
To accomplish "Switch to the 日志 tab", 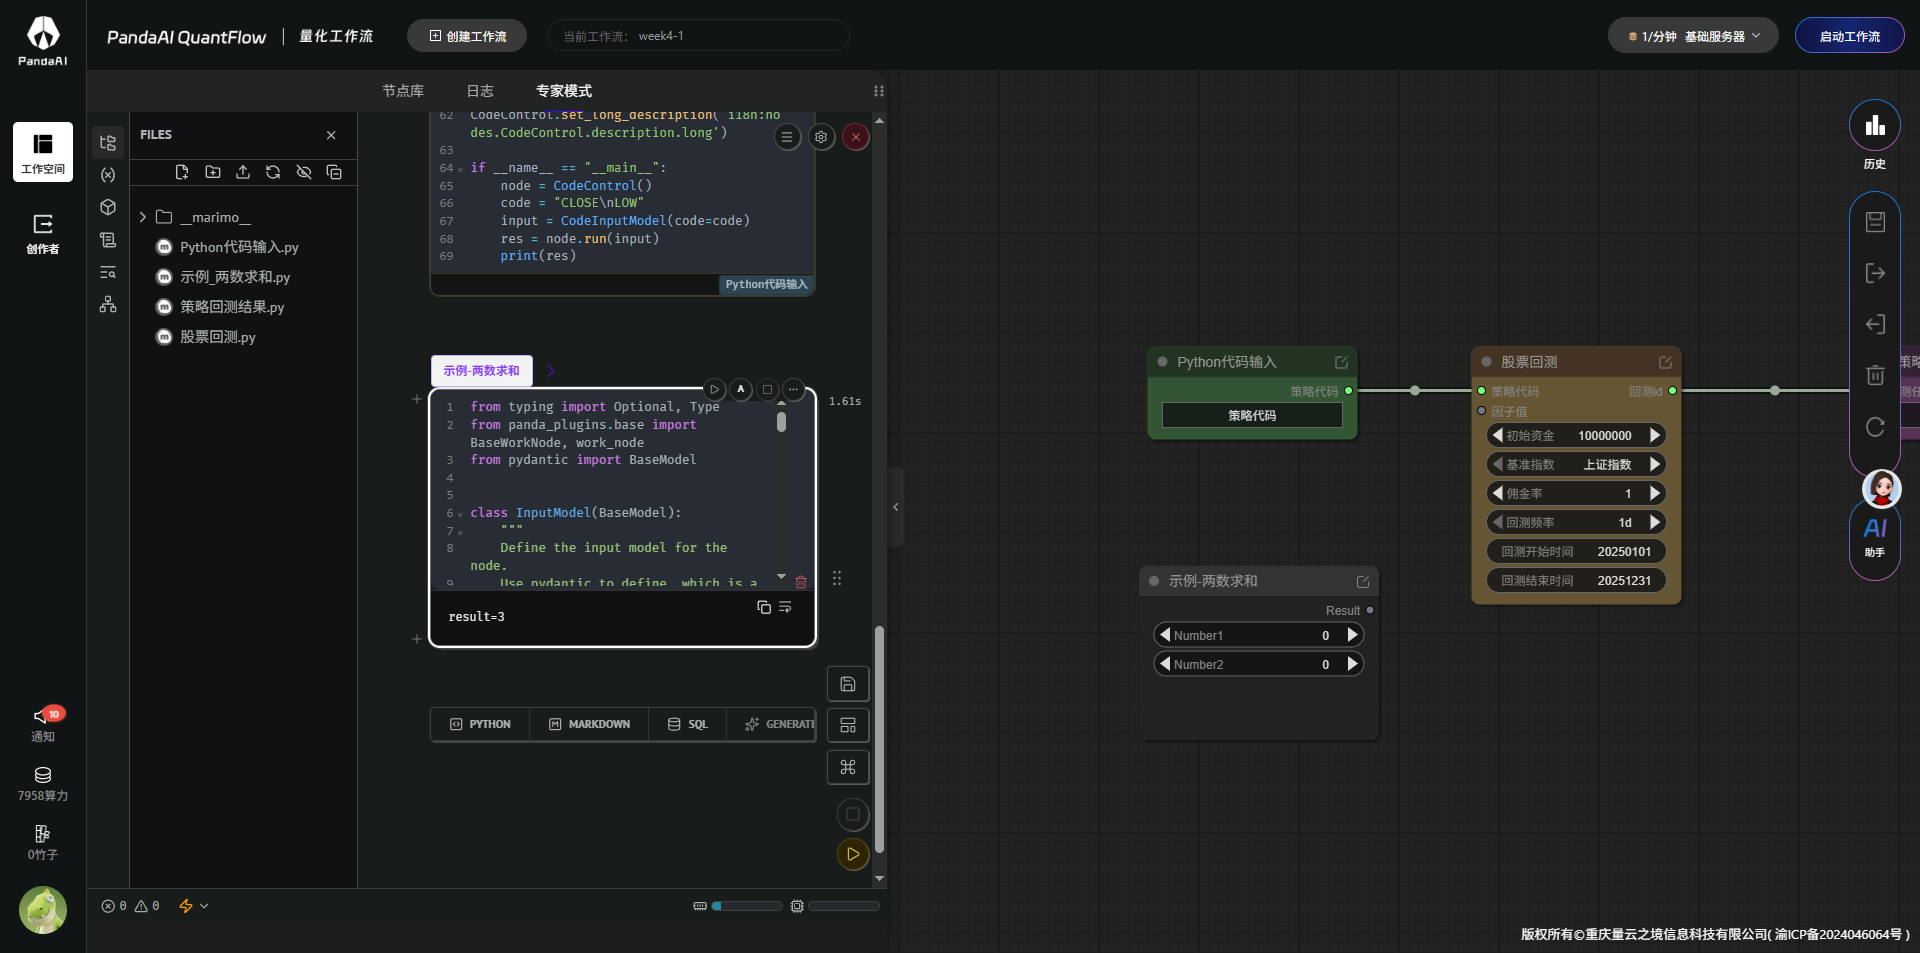I will tap(480, 91).
